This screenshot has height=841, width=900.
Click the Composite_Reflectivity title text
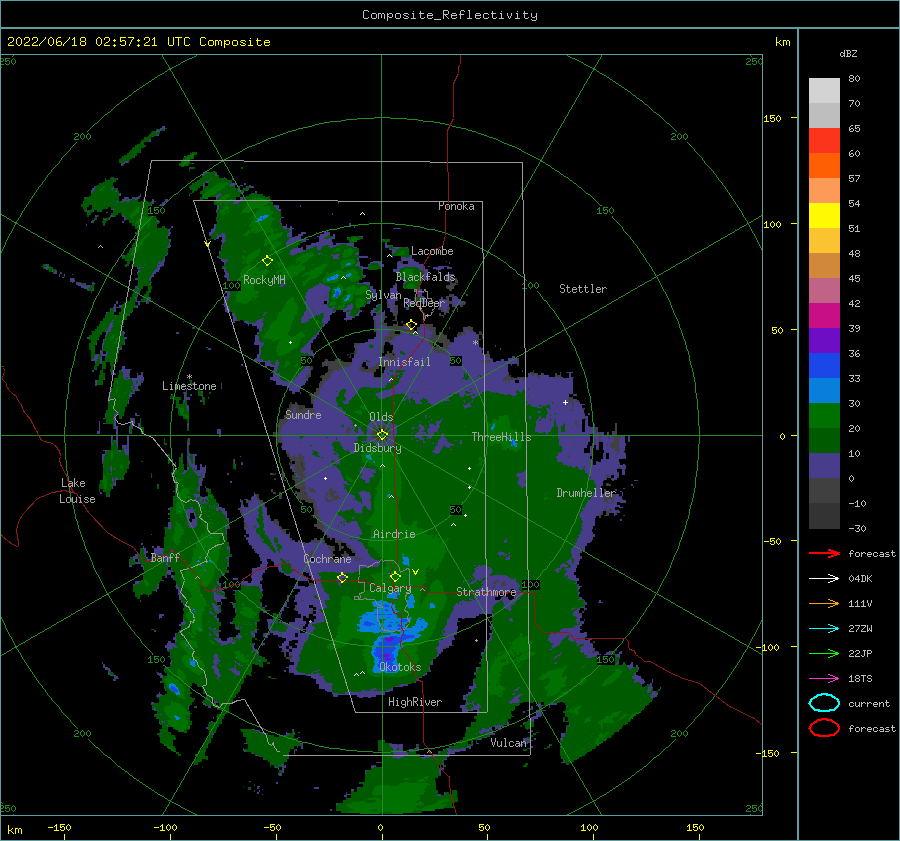[x=450, y=15]
